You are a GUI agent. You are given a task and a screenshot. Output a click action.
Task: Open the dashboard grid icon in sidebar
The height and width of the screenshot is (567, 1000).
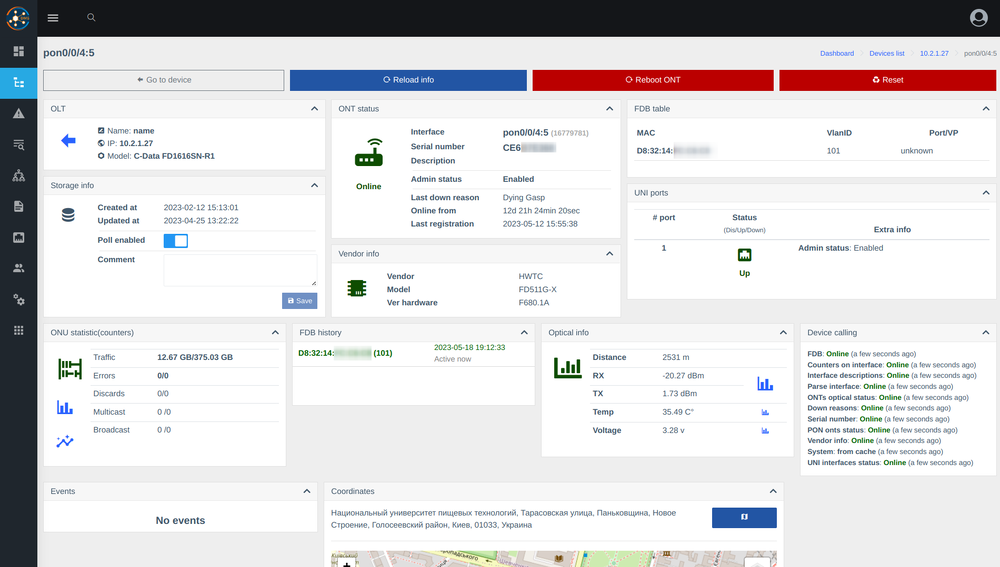tap(18, 50)
